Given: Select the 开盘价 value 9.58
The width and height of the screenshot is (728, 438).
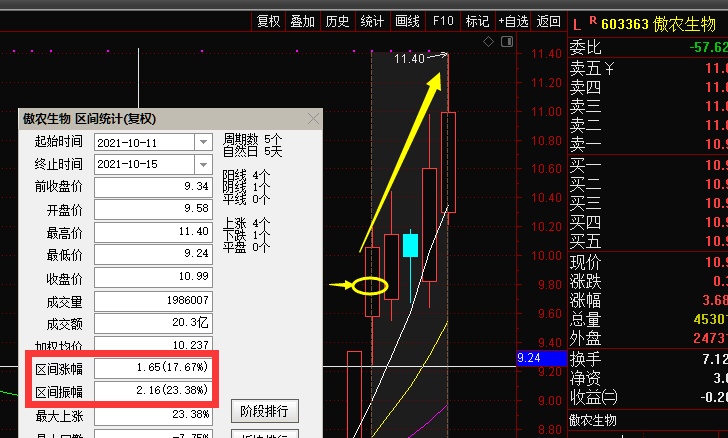Looking at the screenshot, I should tap(153, 209).
